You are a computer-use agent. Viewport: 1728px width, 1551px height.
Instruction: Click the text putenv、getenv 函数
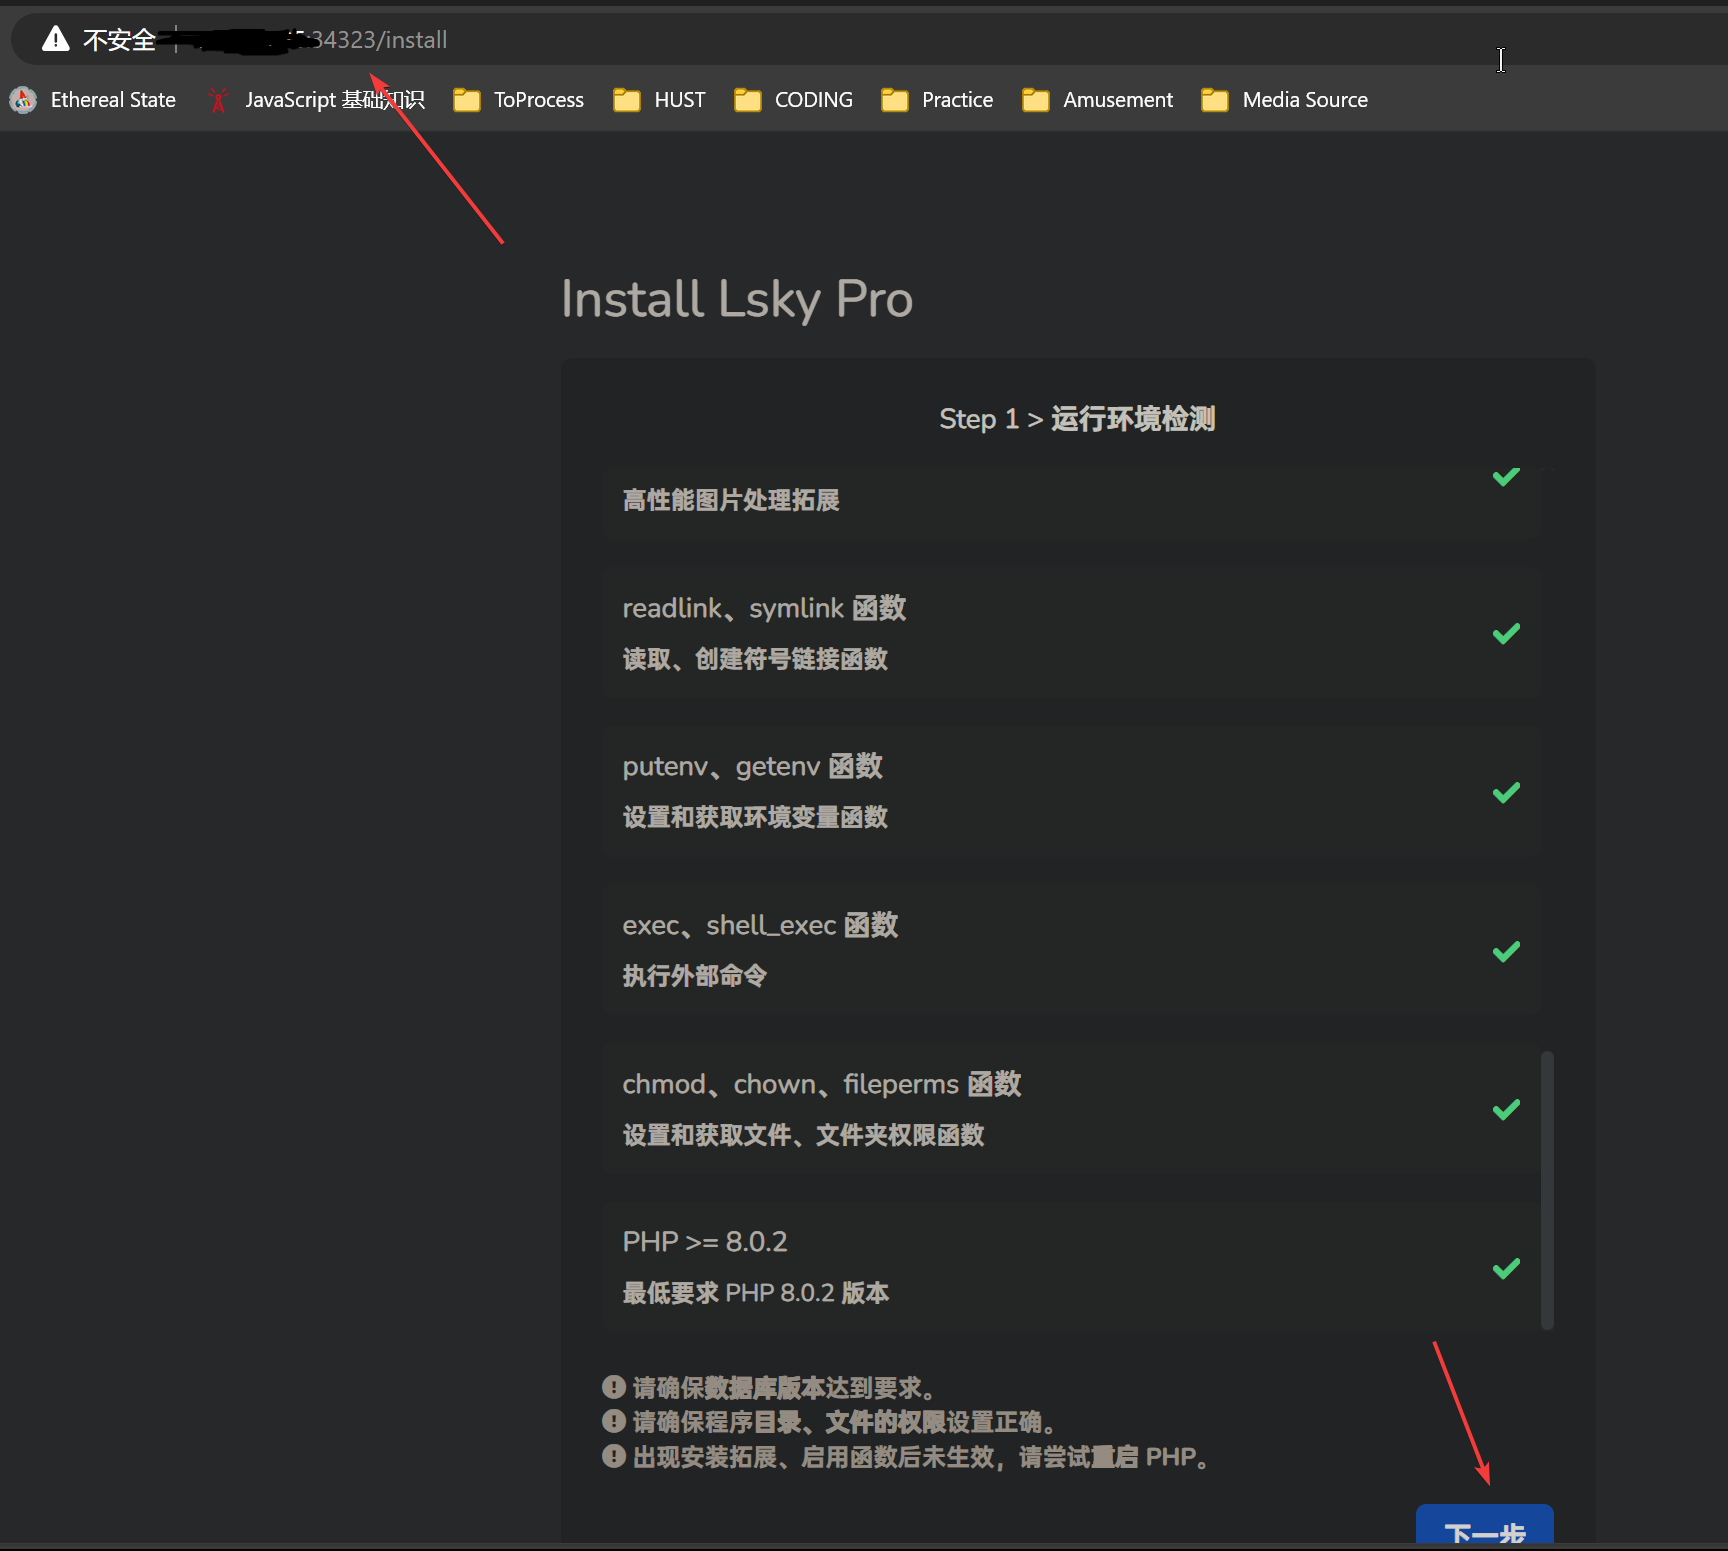(752, 766)
